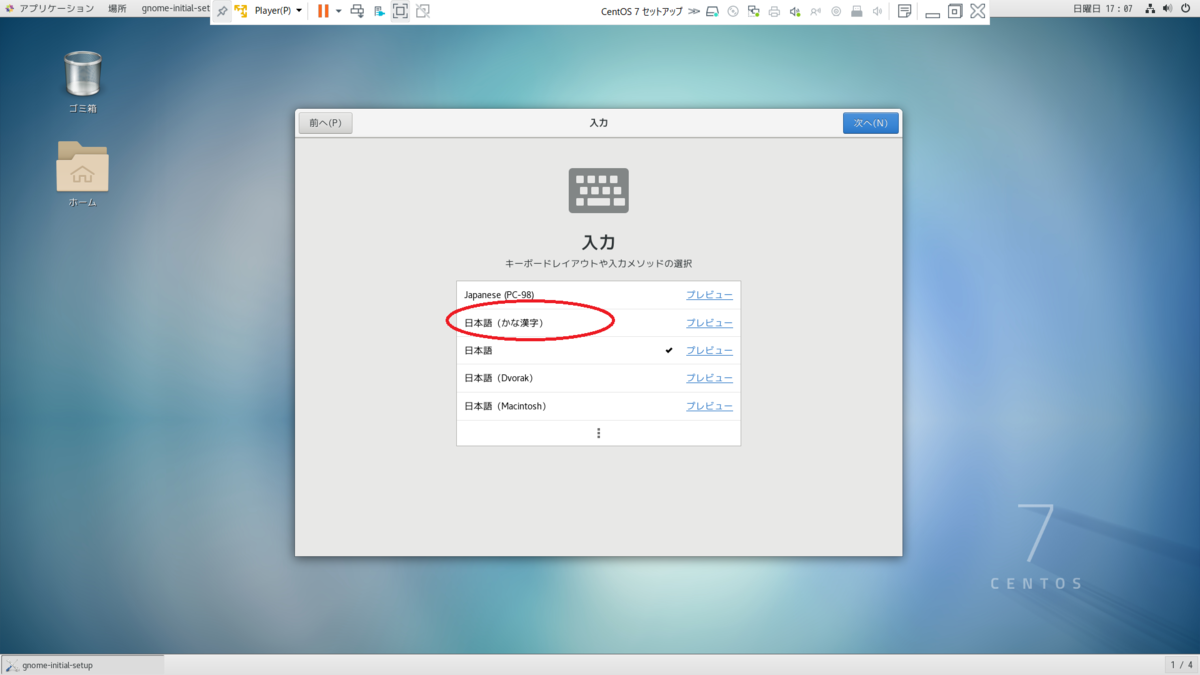Click the GNOME volume speaker icon
This screenshot has height=675, width=1200.
click(x=1170, y=9)
